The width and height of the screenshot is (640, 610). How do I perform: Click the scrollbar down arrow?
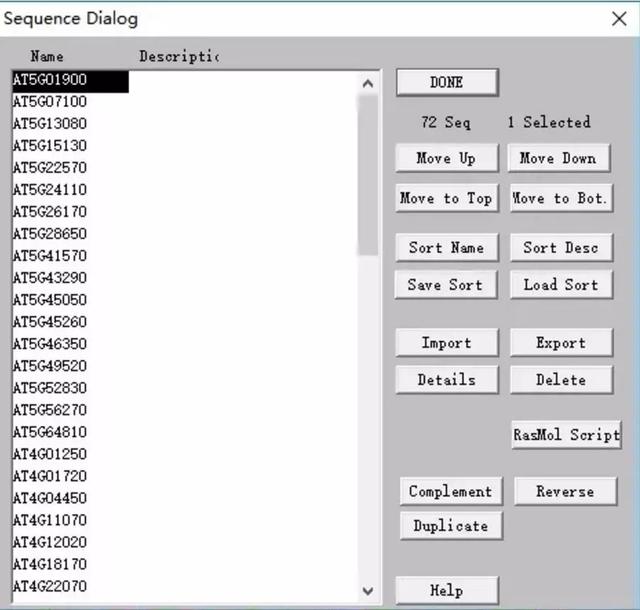(x=368, y=591)
